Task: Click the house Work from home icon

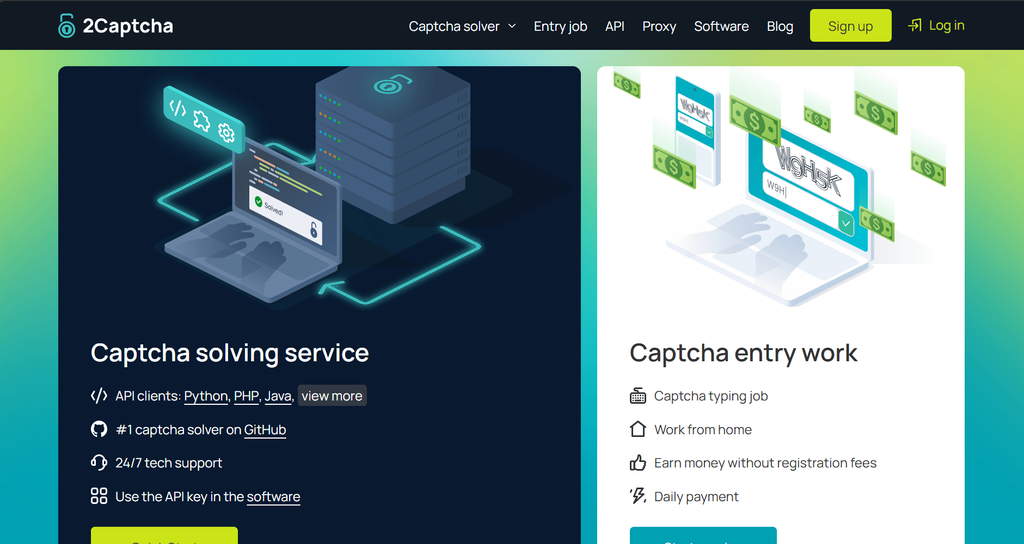Action: [x=638, y=430]
